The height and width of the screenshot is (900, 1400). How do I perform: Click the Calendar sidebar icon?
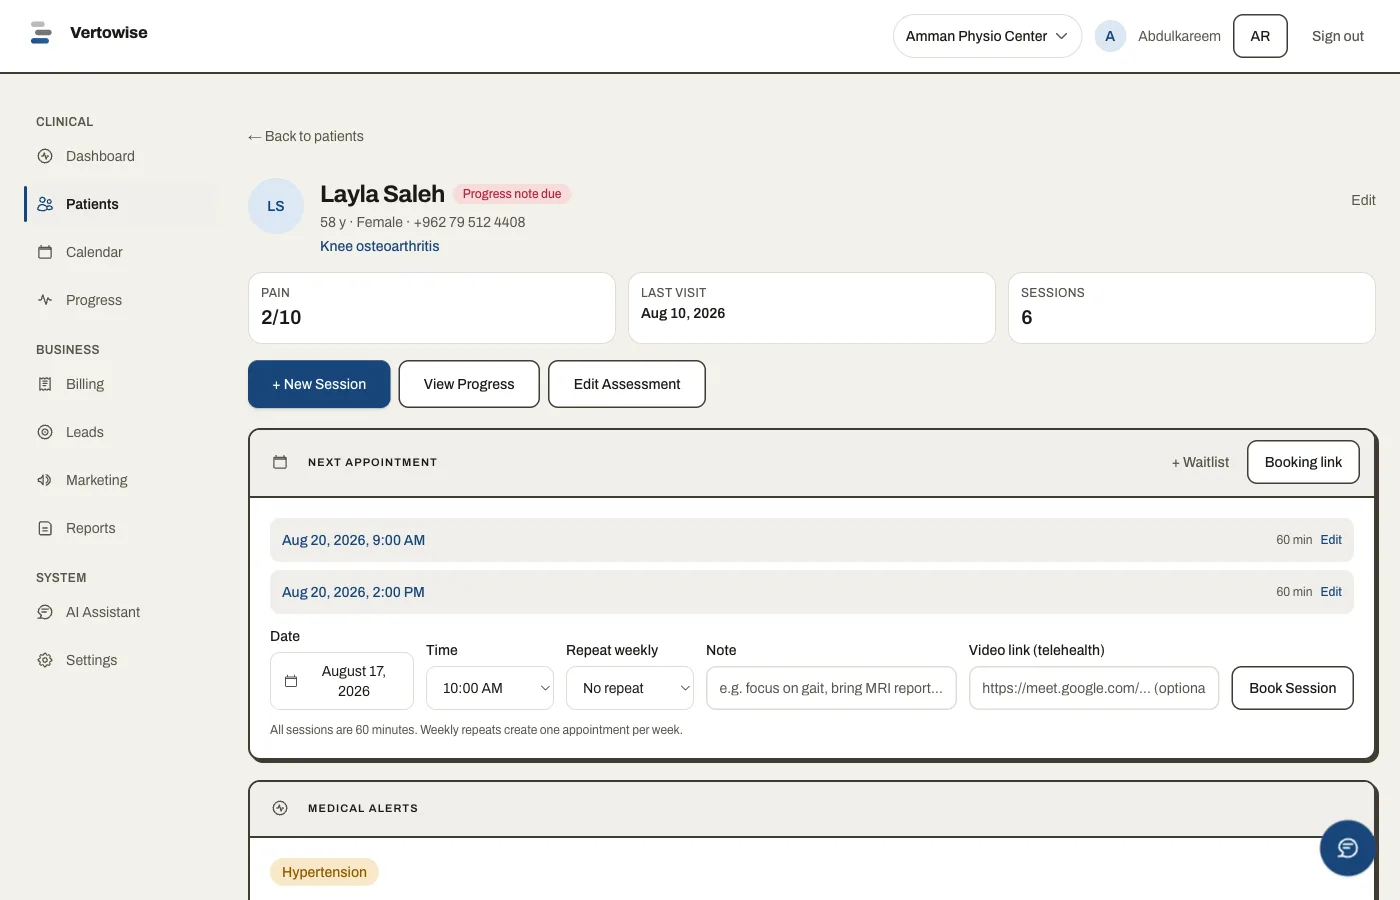[x=45, y=252]
